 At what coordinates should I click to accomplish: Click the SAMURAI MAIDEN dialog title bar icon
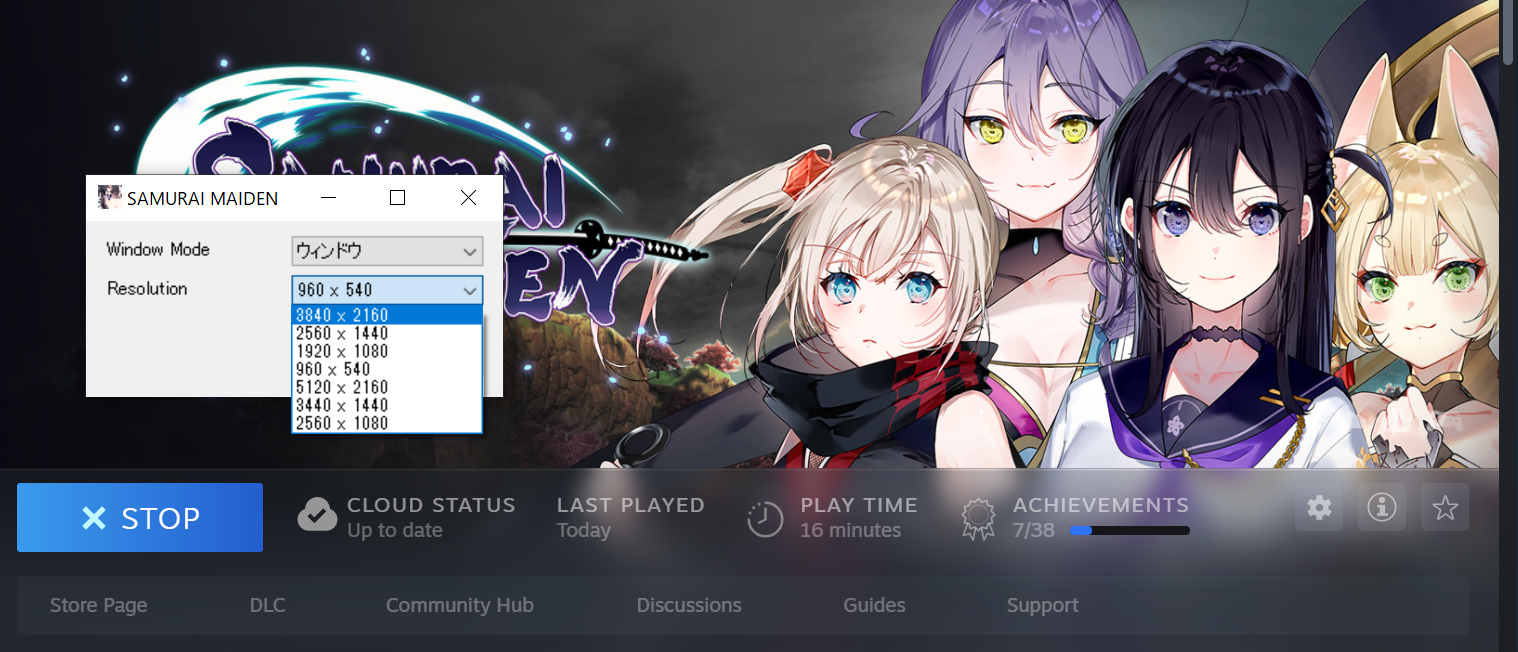tap(109, 197)
